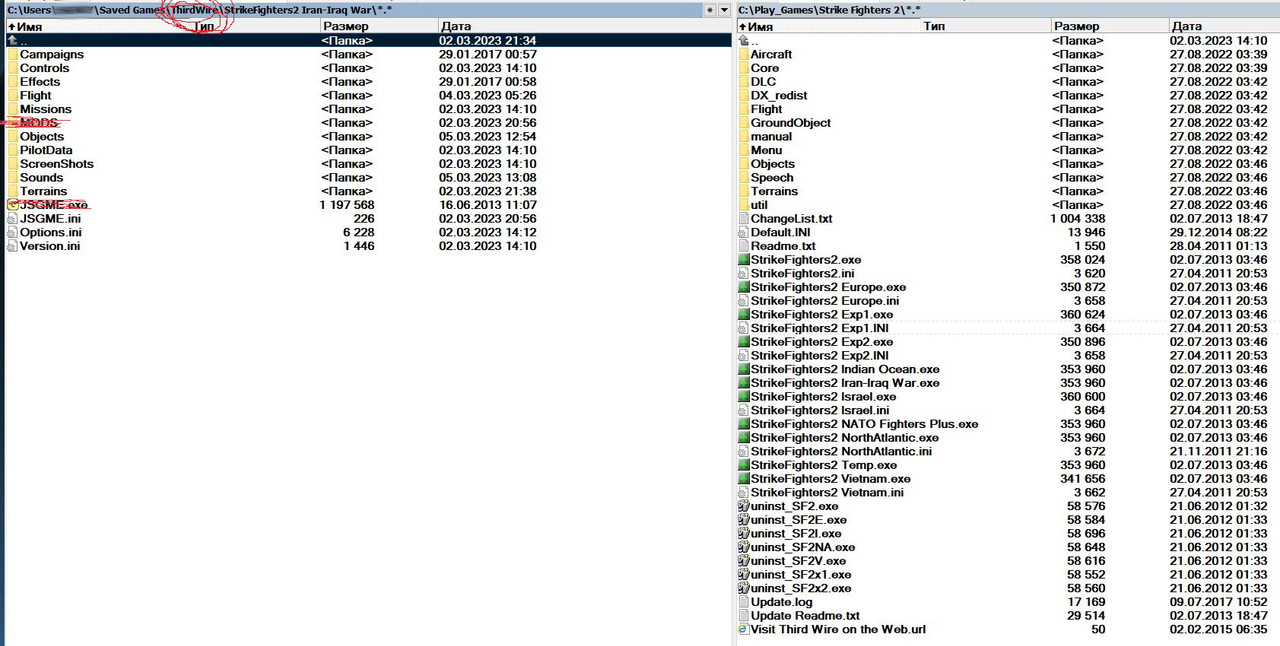Click the uninst_SF2.exe uninstaller icon
Image resolution: width=1280 pixels, height=646 pixels.
[743, 506]
